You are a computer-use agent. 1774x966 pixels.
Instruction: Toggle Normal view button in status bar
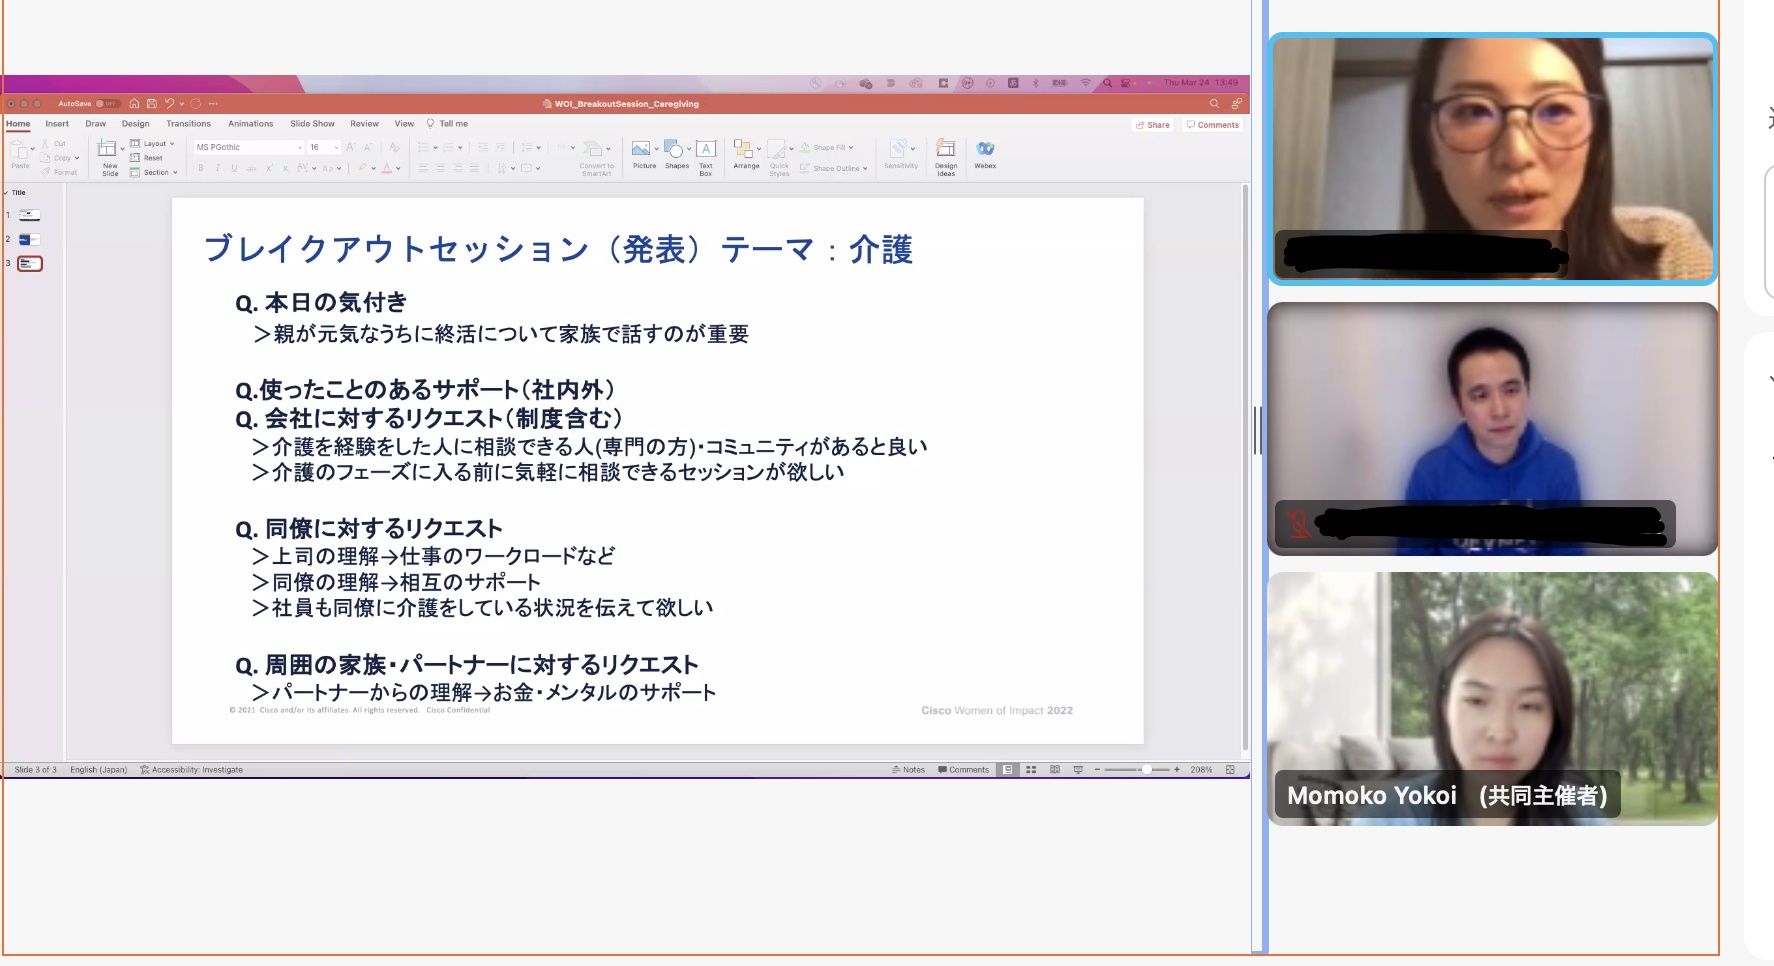coord(1008,770)
